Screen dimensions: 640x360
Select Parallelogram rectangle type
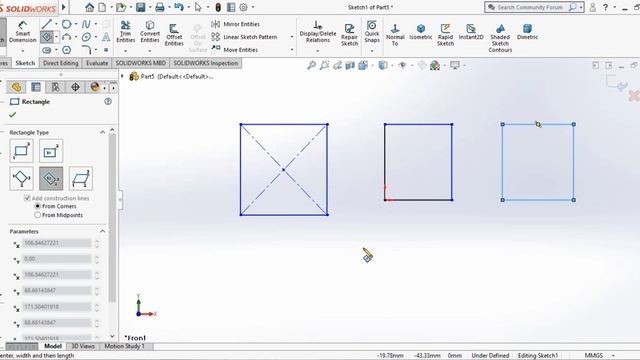81,178
